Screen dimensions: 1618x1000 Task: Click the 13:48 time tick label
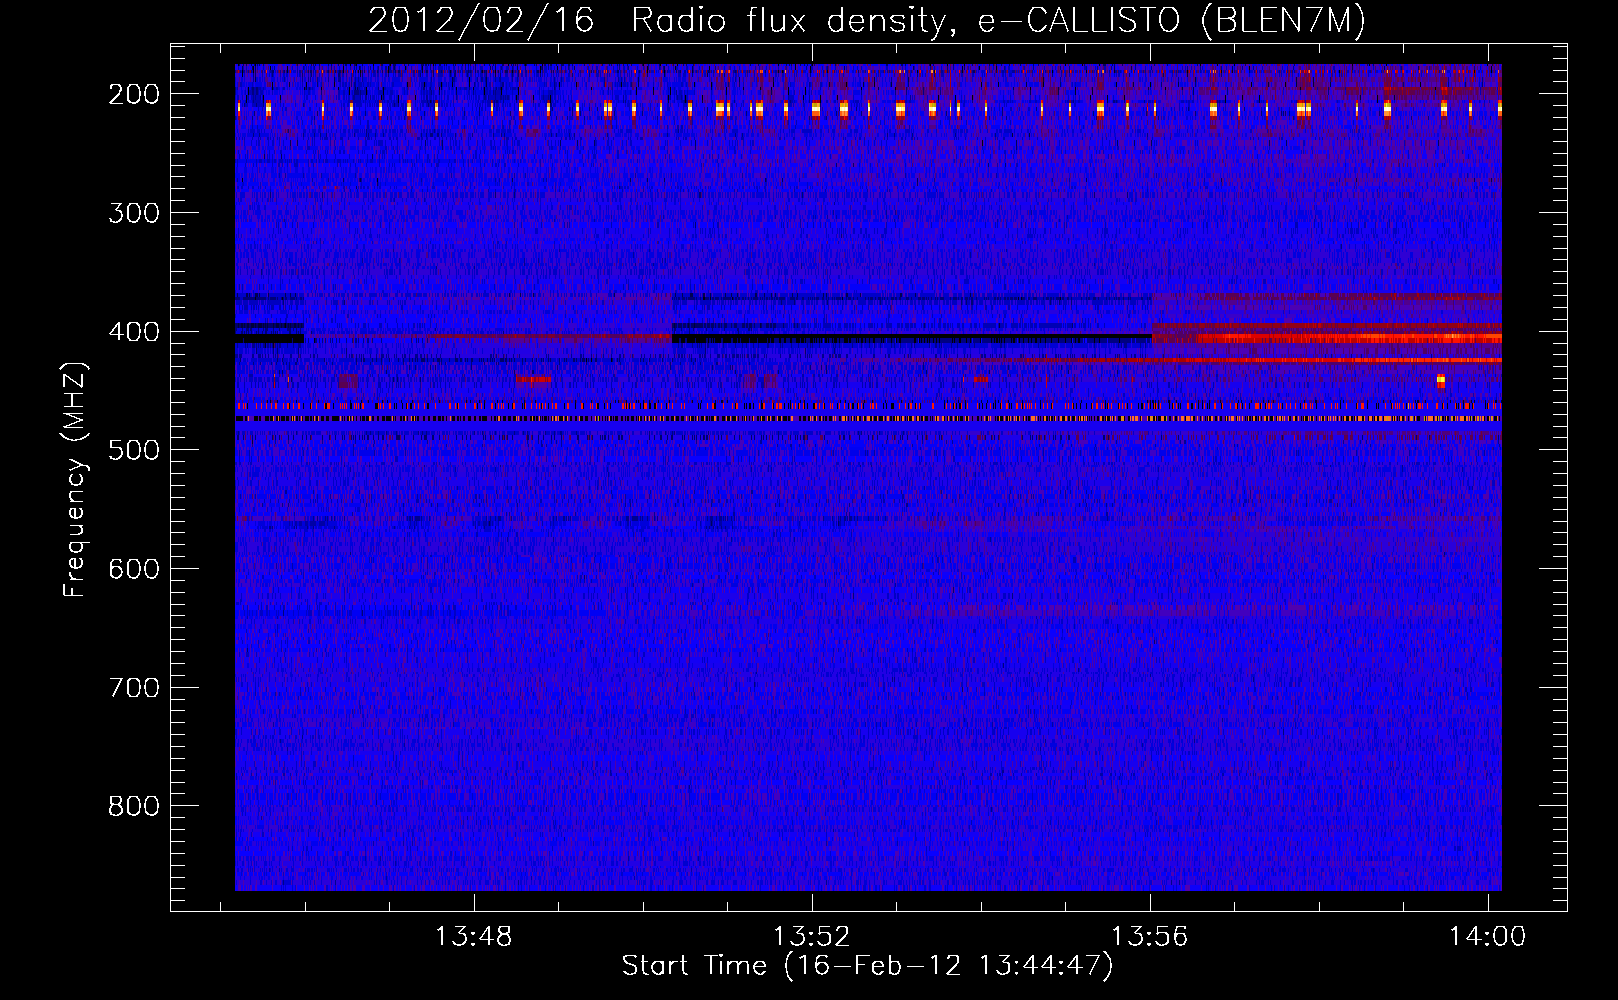[473, 936]
